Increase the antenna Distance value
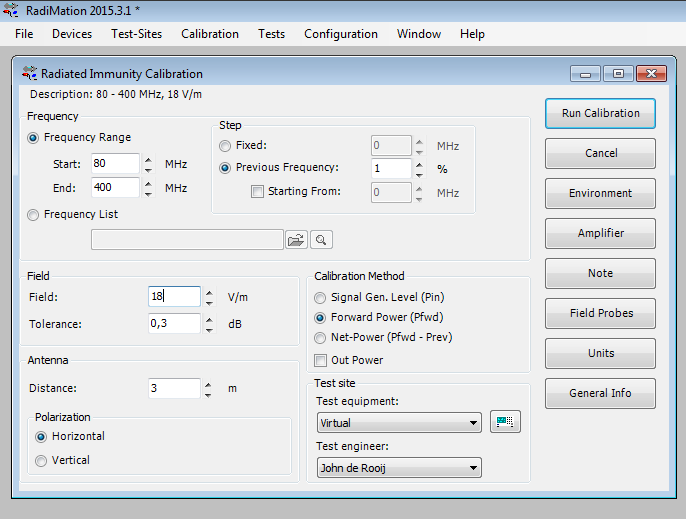 click(x=208, y=384)
